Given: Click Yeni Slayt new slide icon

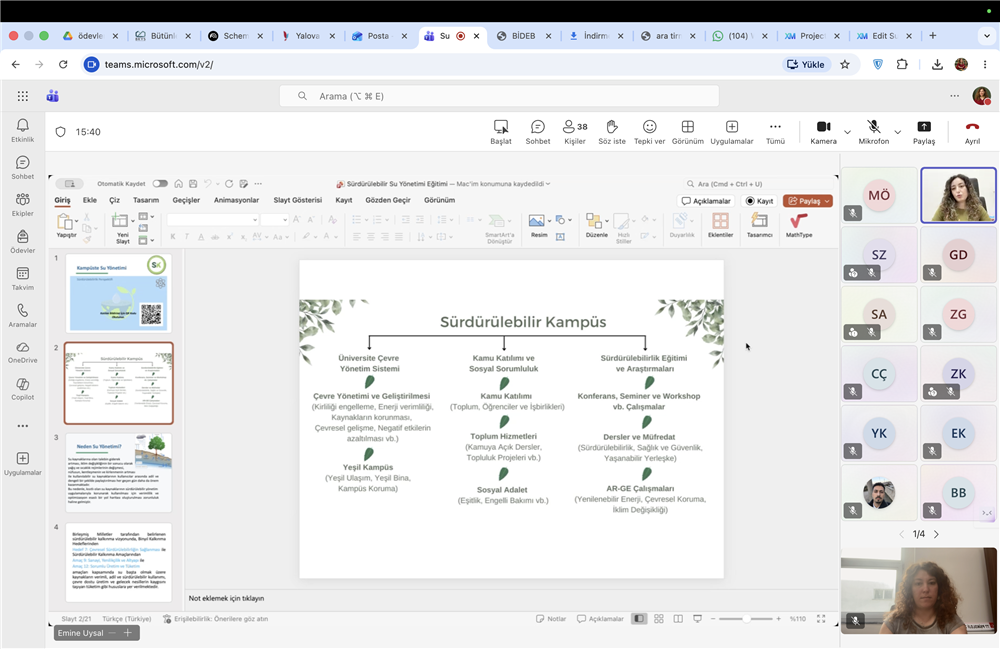Looking at the screenshot, I should point(120,222).
